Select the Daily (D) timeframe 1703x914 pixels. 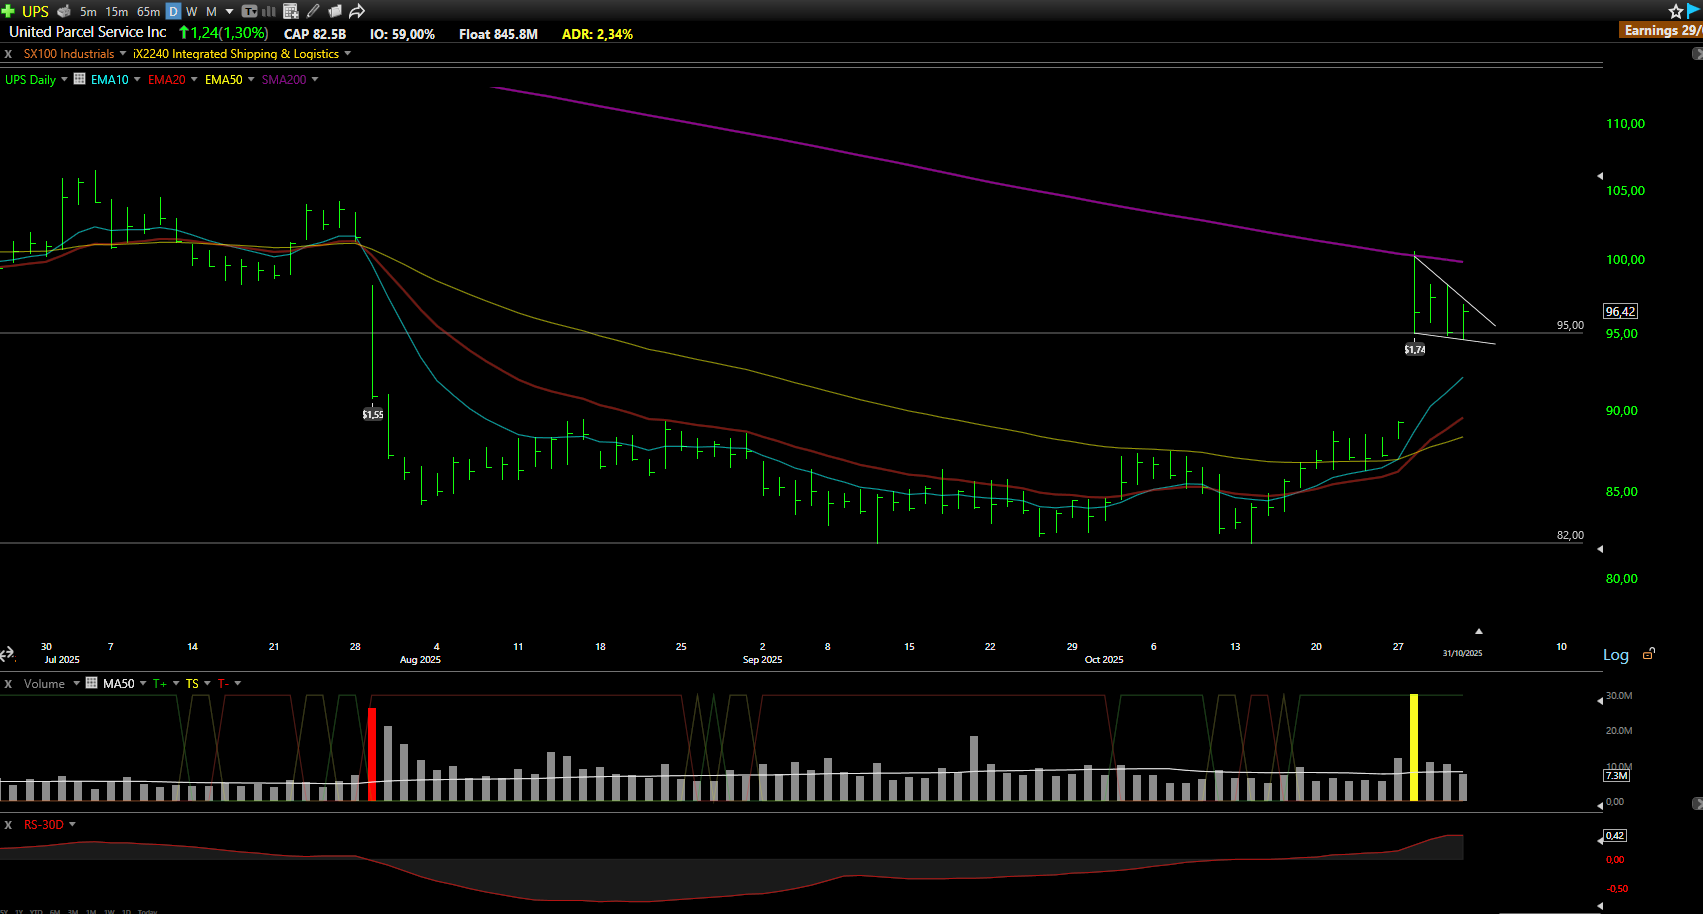point(173,11)
